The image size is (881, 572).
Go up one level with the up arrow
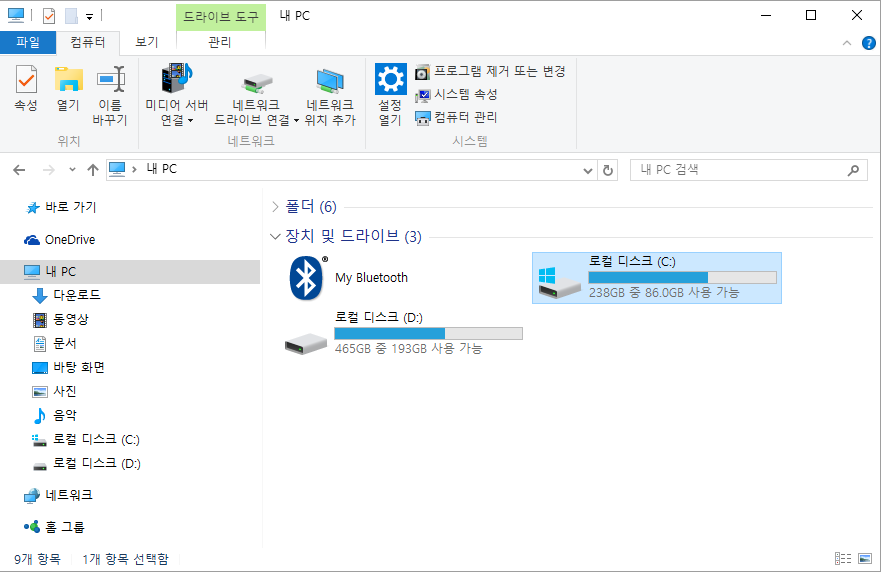(93, 170)
